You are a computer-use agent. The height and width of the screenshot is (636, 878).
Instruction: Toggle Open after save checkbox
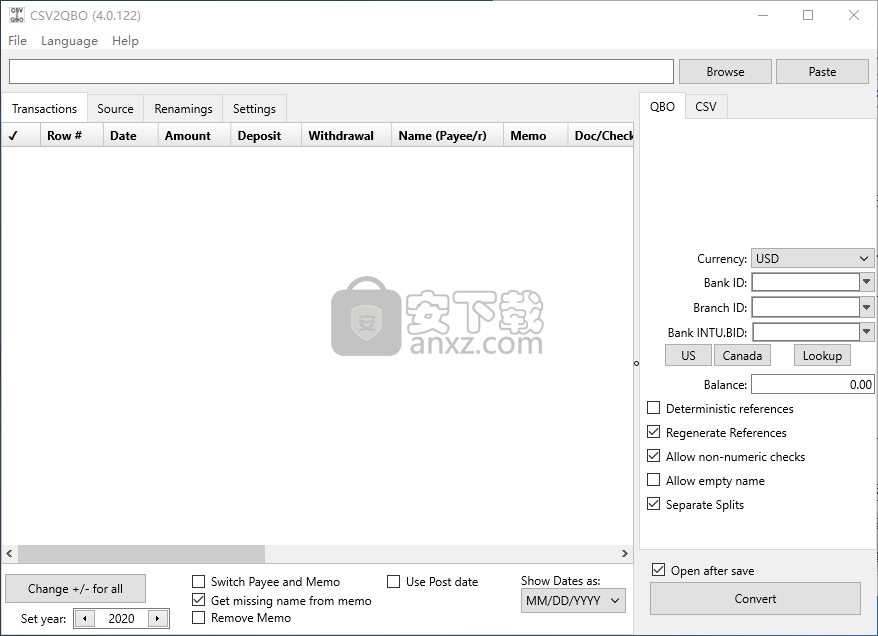[x=658, y=570]
